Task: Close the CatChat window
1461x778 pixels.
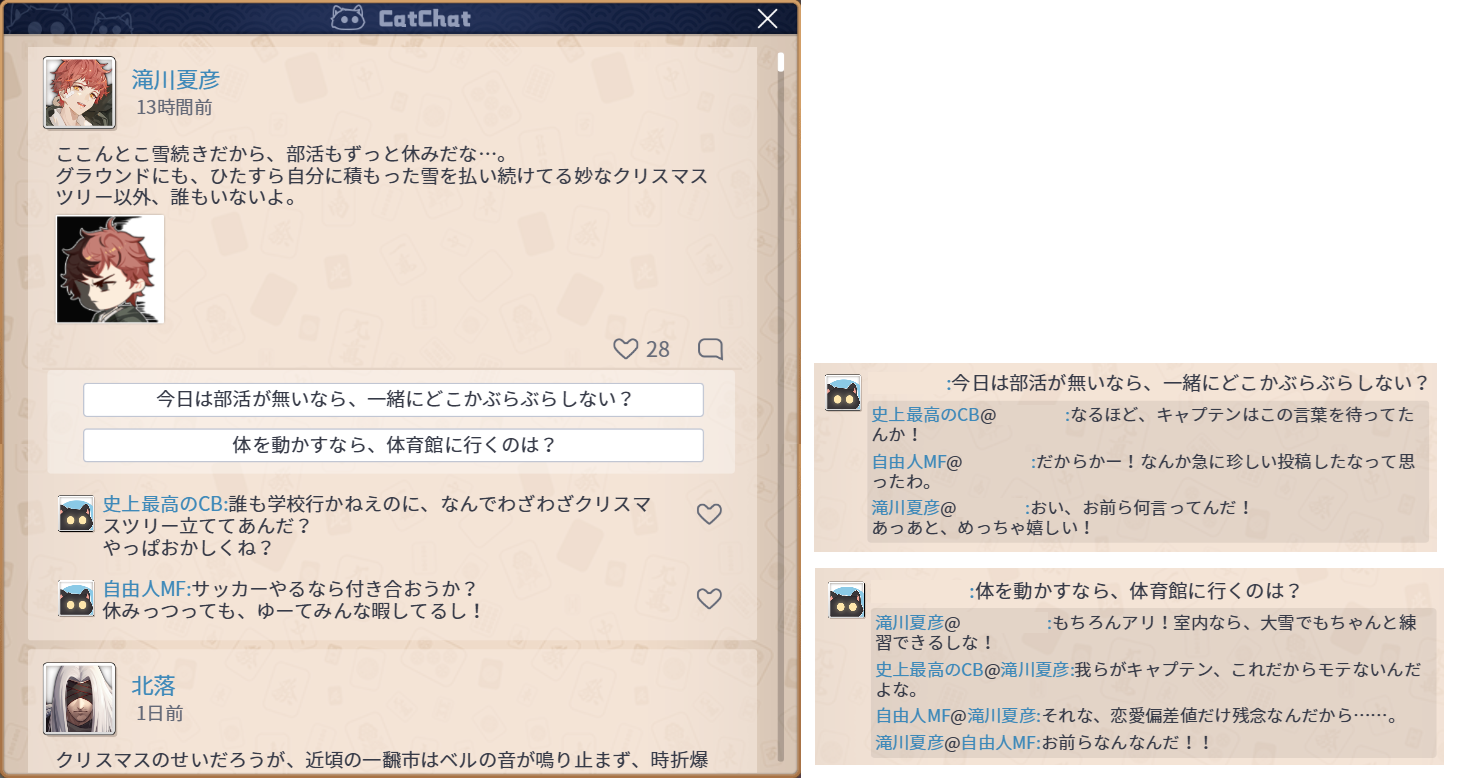Action: 767,18
